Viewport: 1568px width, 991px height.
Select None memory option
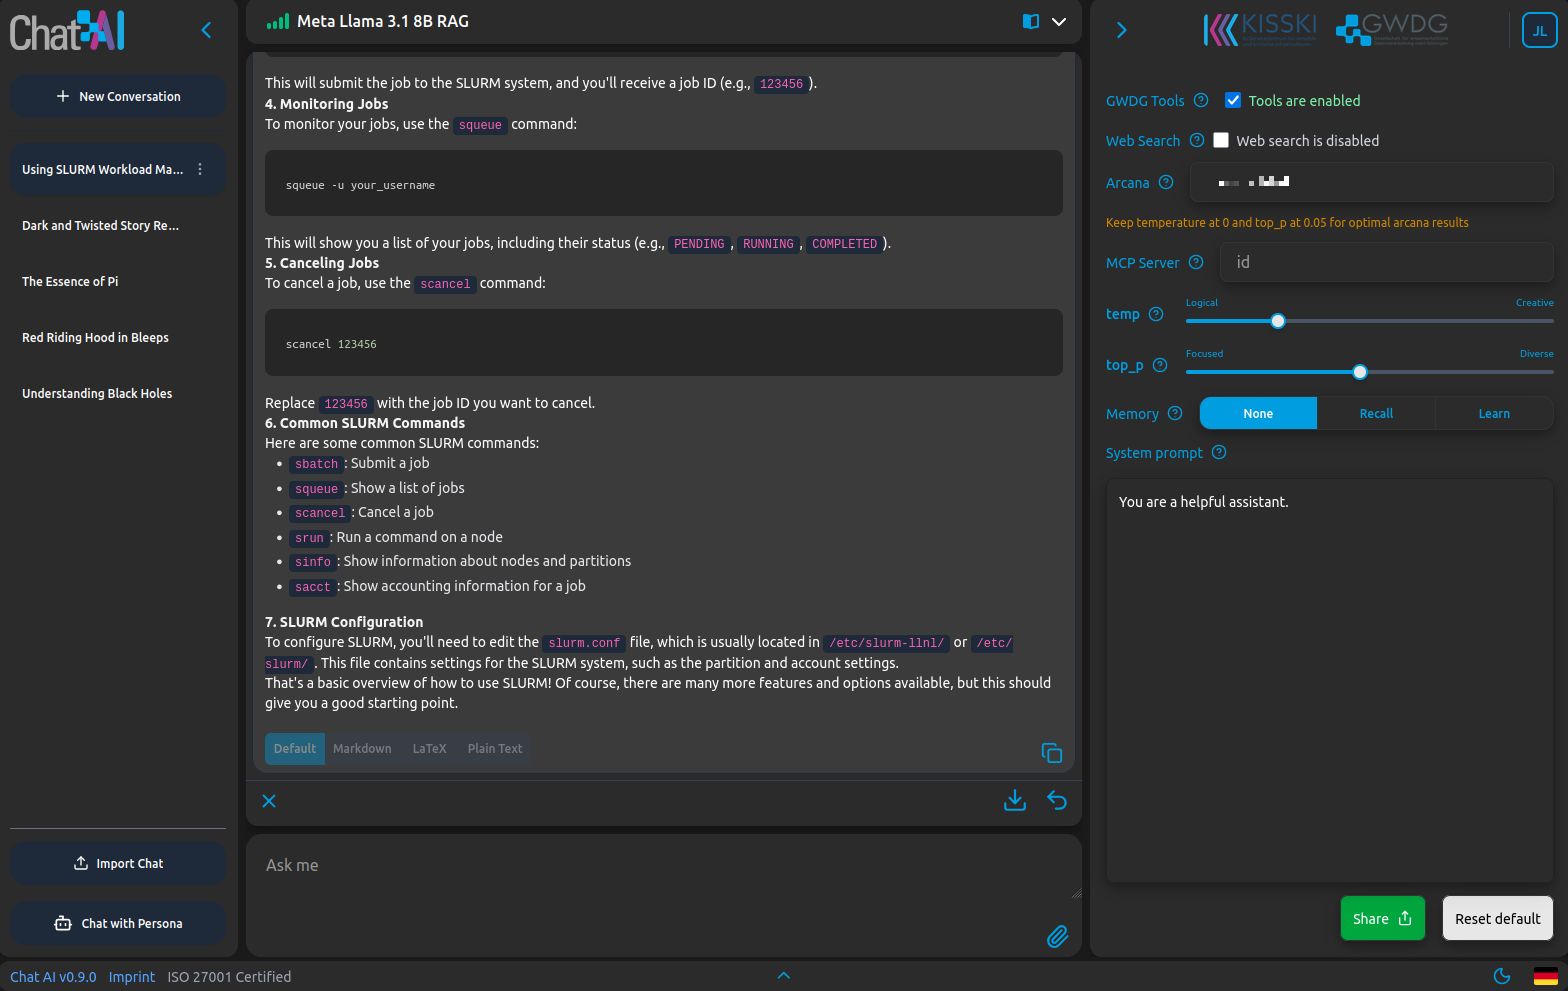pyautogui.click(x=1258, y=413)
